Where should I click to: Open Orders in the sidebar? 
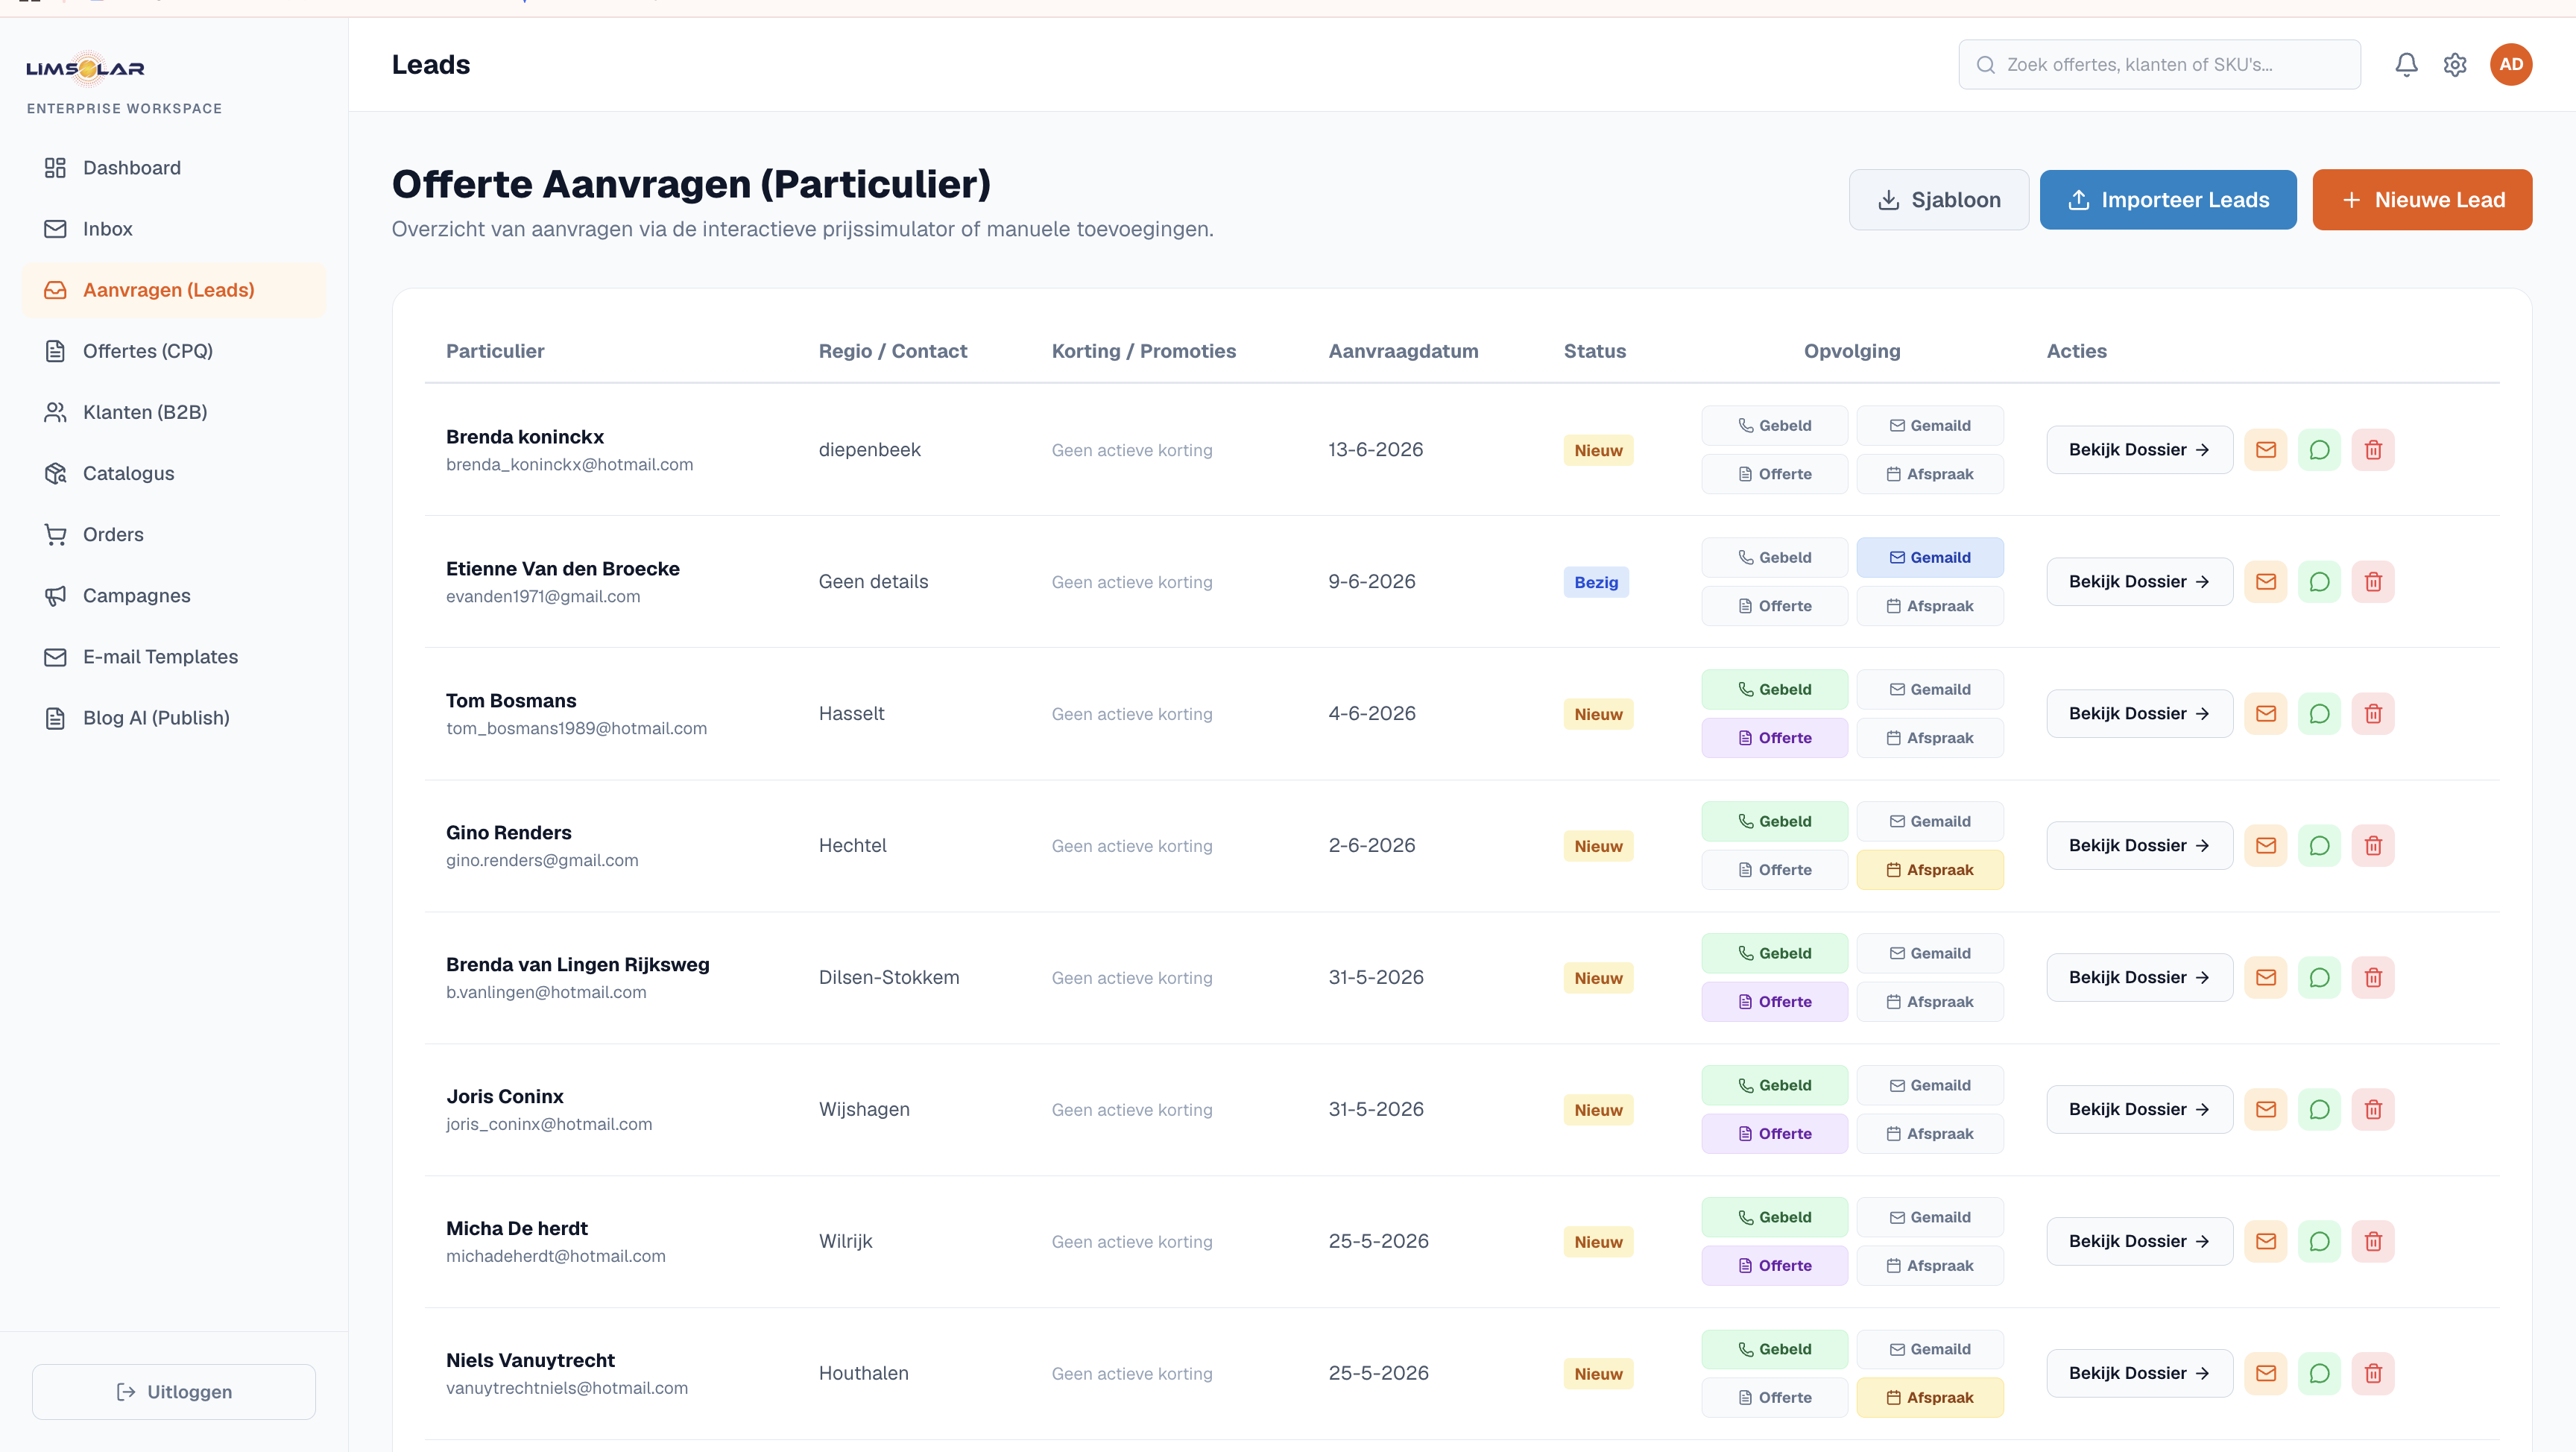pyautogui.click(x=174, y=535)
